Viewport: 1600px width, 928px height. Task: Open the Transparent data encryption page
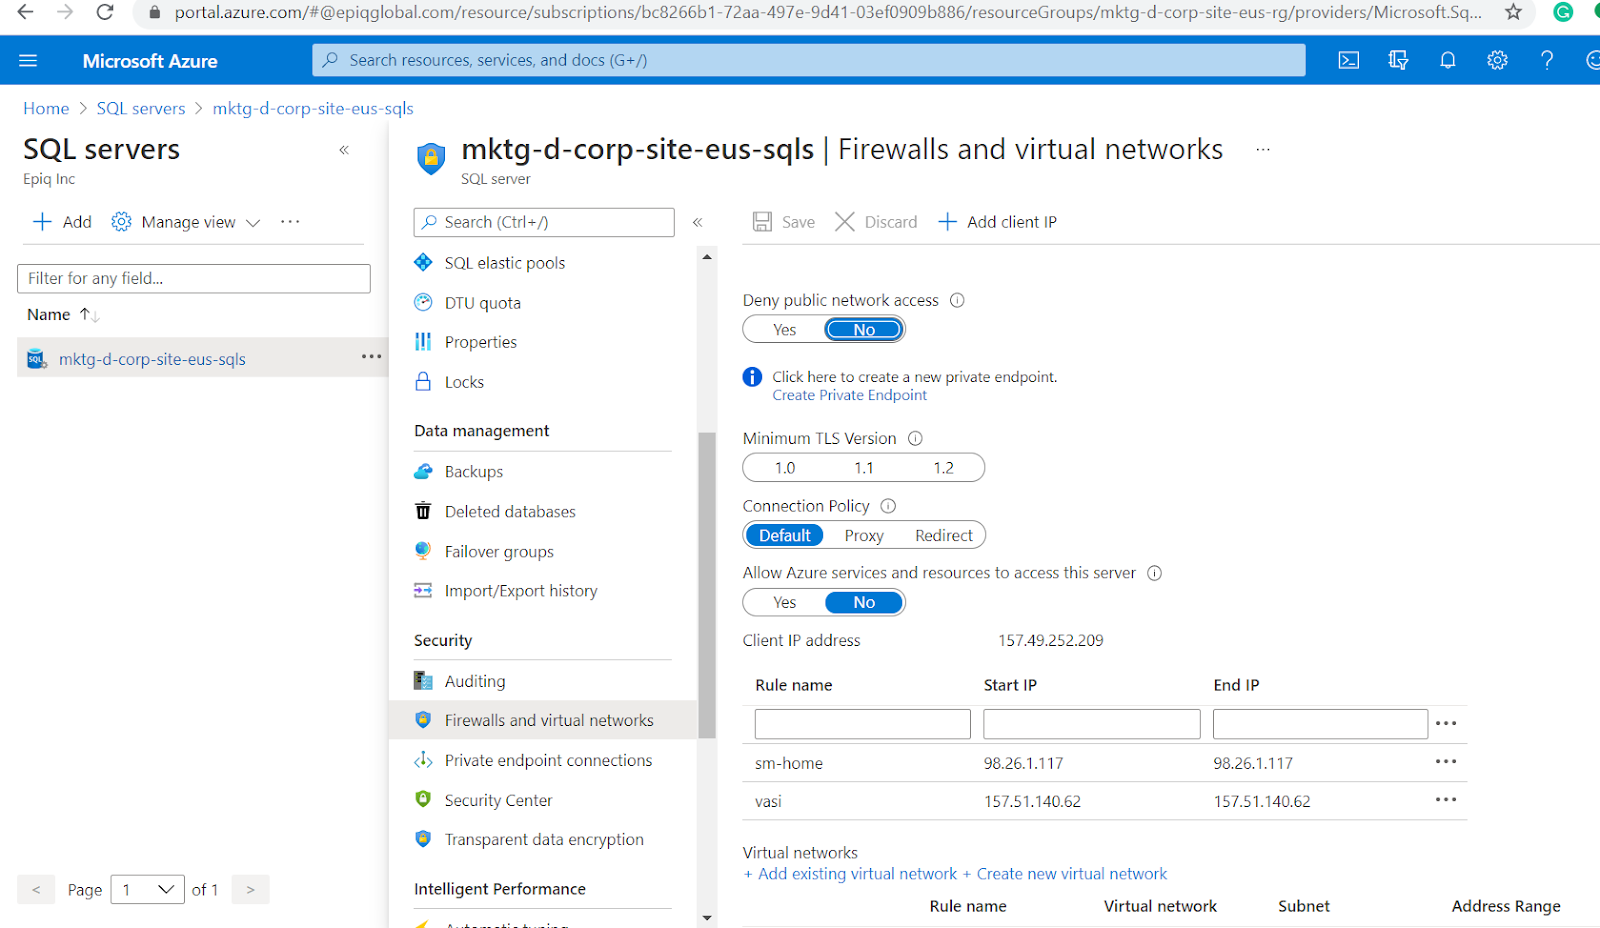543,839
